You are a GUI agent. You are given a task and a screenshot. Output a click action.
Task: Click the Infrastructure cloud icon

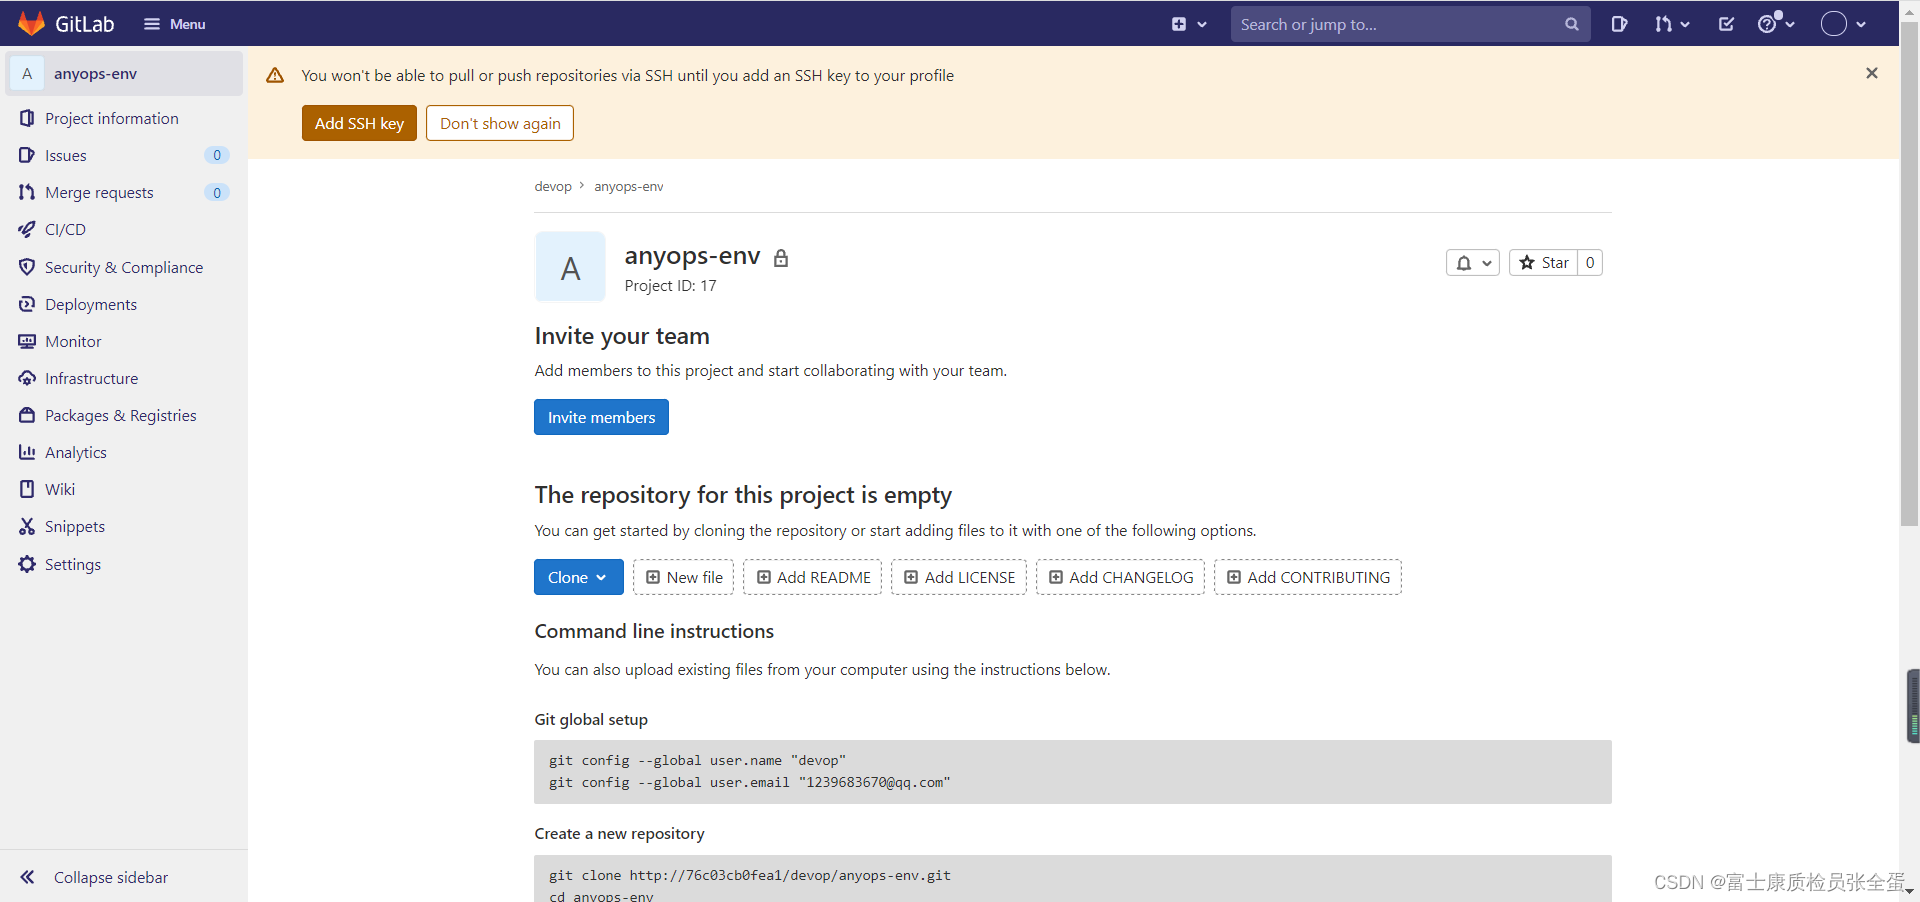click(x=27, y=378)
